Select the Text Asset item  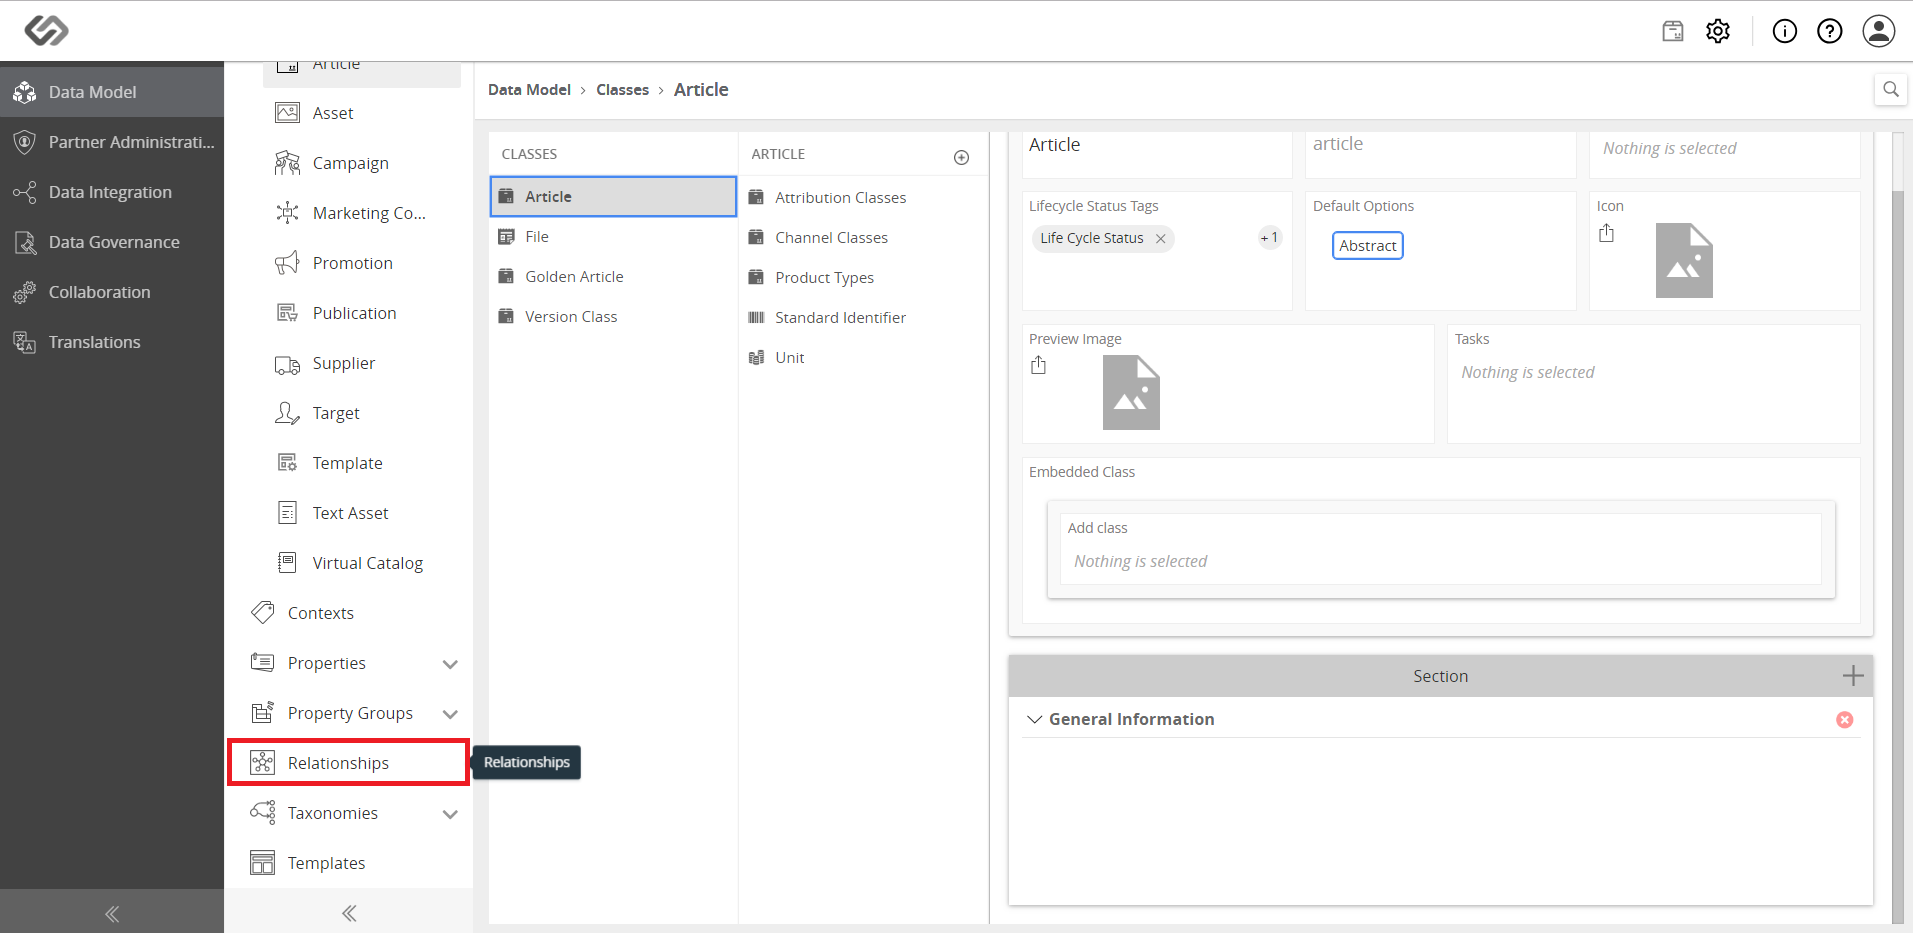362,513
